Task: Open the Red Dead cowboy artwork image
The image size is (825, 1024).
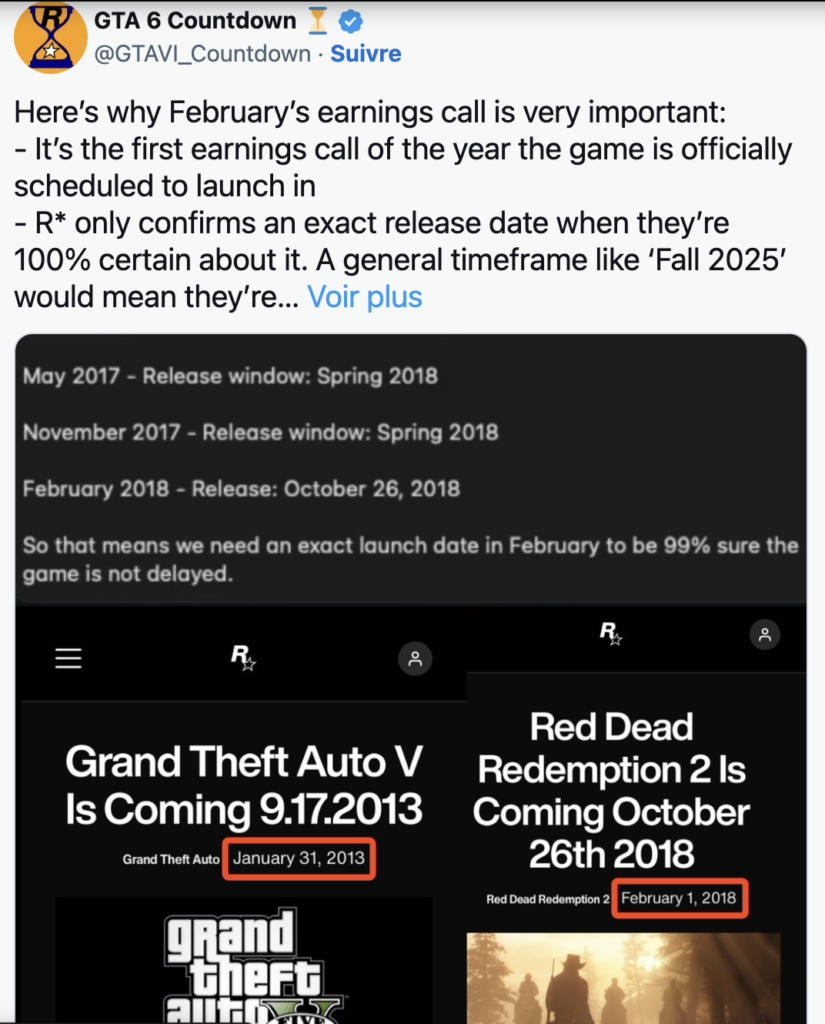Action: click(623, 977)
